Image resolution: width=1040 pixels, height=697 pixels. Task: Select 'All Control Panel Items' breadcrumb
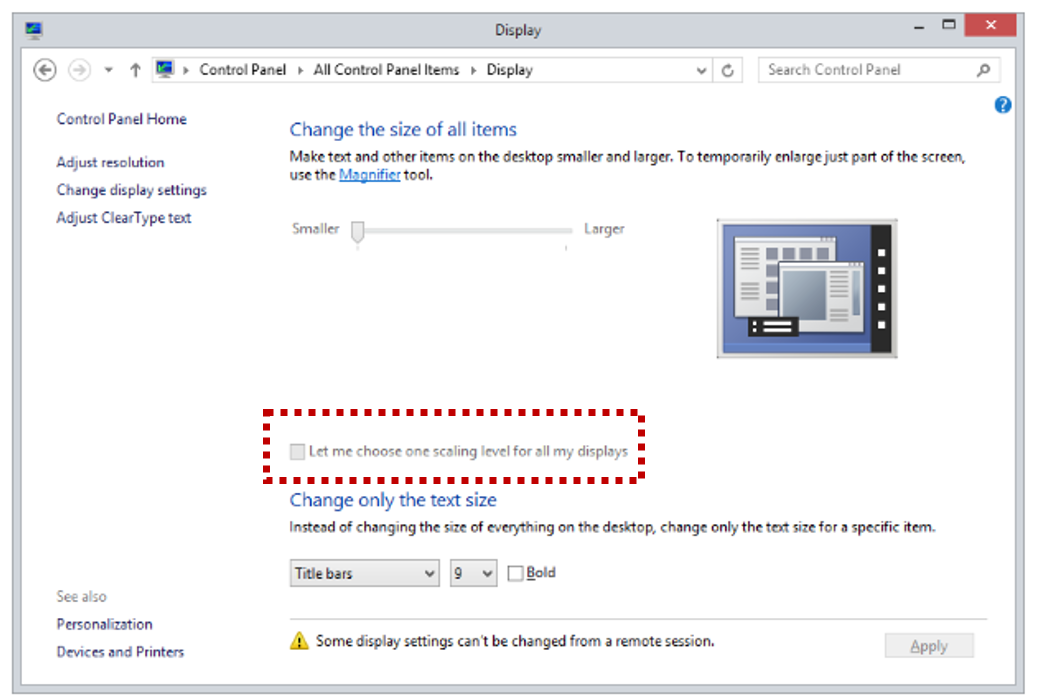(386, 70)
